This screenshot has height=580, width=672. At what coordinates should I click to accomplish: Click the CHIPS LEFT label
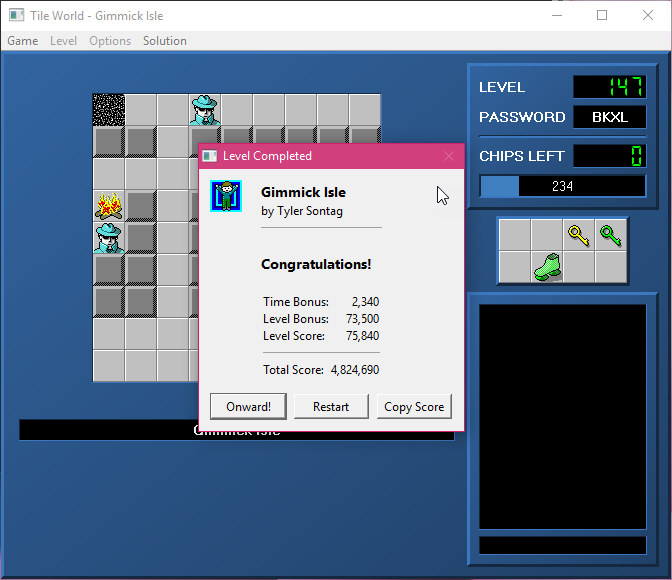522,156
